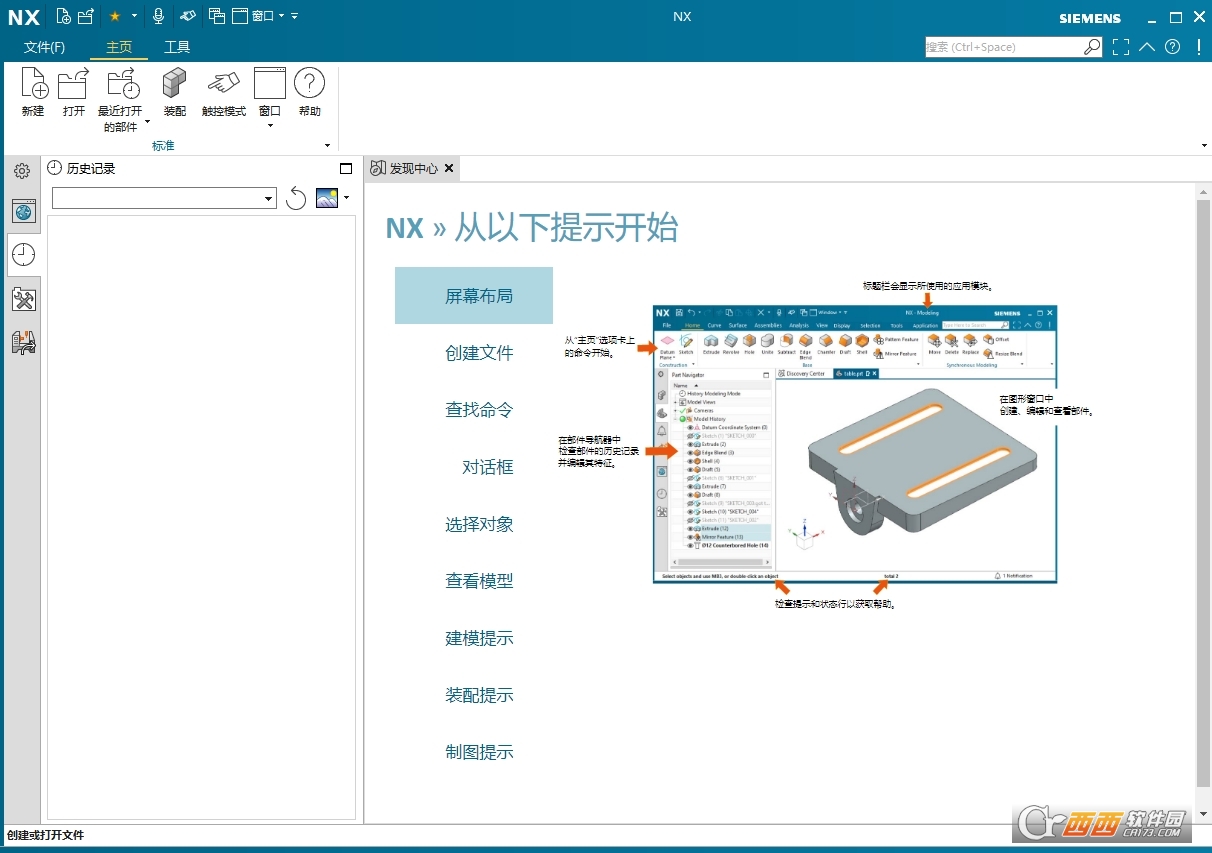
Task: Open the 创建文件 tip
Action: pos(479,353)
